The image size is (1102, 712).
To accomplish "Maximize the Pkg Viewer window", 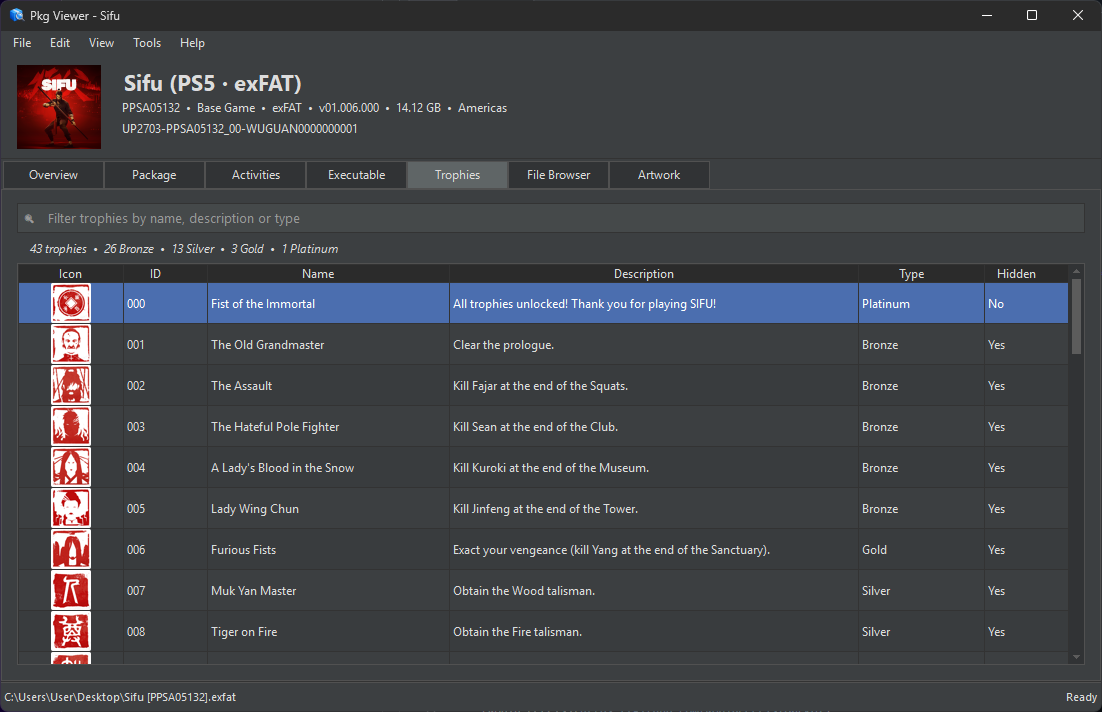I will (x=1032, y=15).
